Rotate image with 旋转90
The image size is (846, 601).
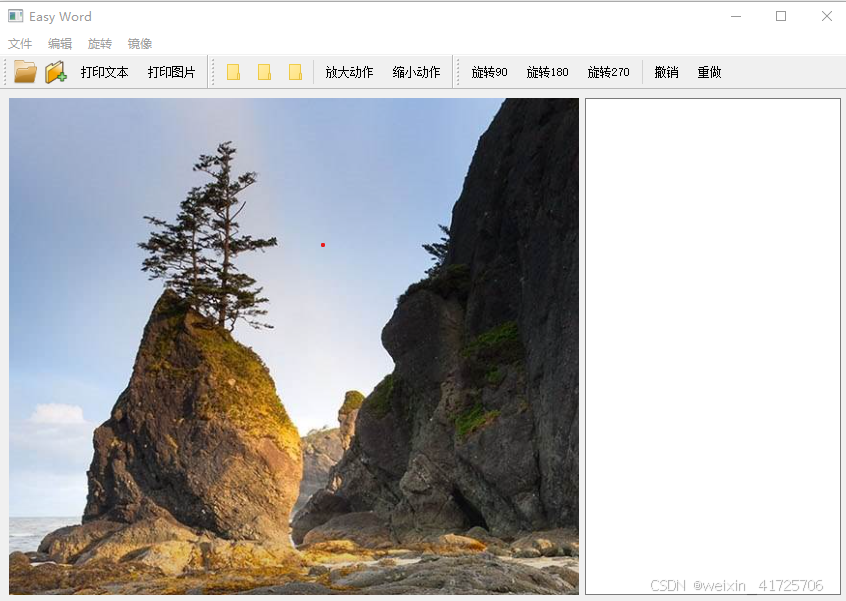(x=489, y=72)
